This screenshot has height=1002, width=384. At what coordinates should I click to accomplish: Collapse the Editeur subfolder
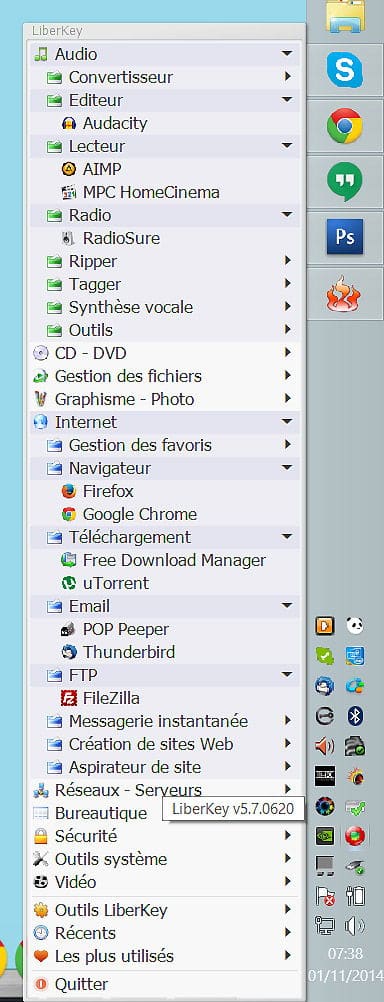[x=164, y=100]
